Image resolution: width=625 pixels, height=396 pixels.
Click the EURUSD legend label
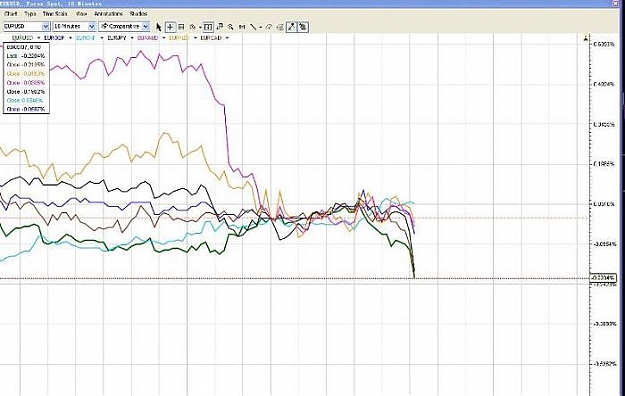click(x=22, y=38)
